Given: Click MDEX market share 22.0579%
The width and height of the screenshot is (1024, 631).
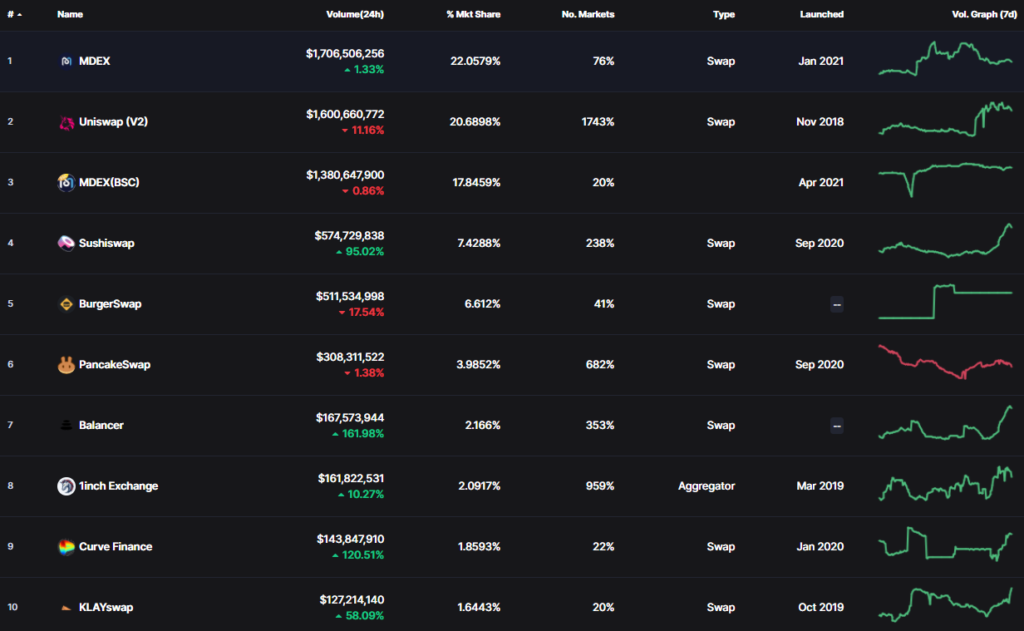Looking at the screenshot, I should tap(475, 61).
